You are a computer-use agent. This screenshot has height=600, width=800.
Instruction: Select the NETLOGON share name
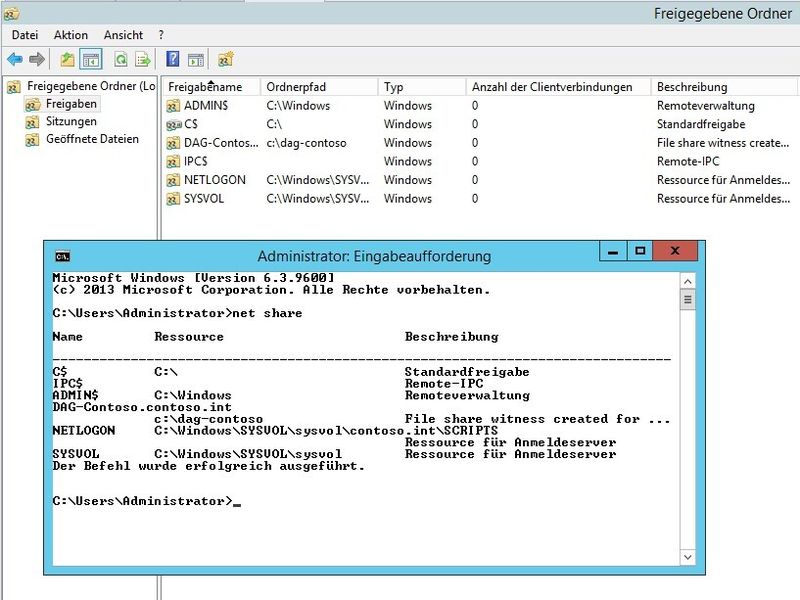[x=215, y=180]
